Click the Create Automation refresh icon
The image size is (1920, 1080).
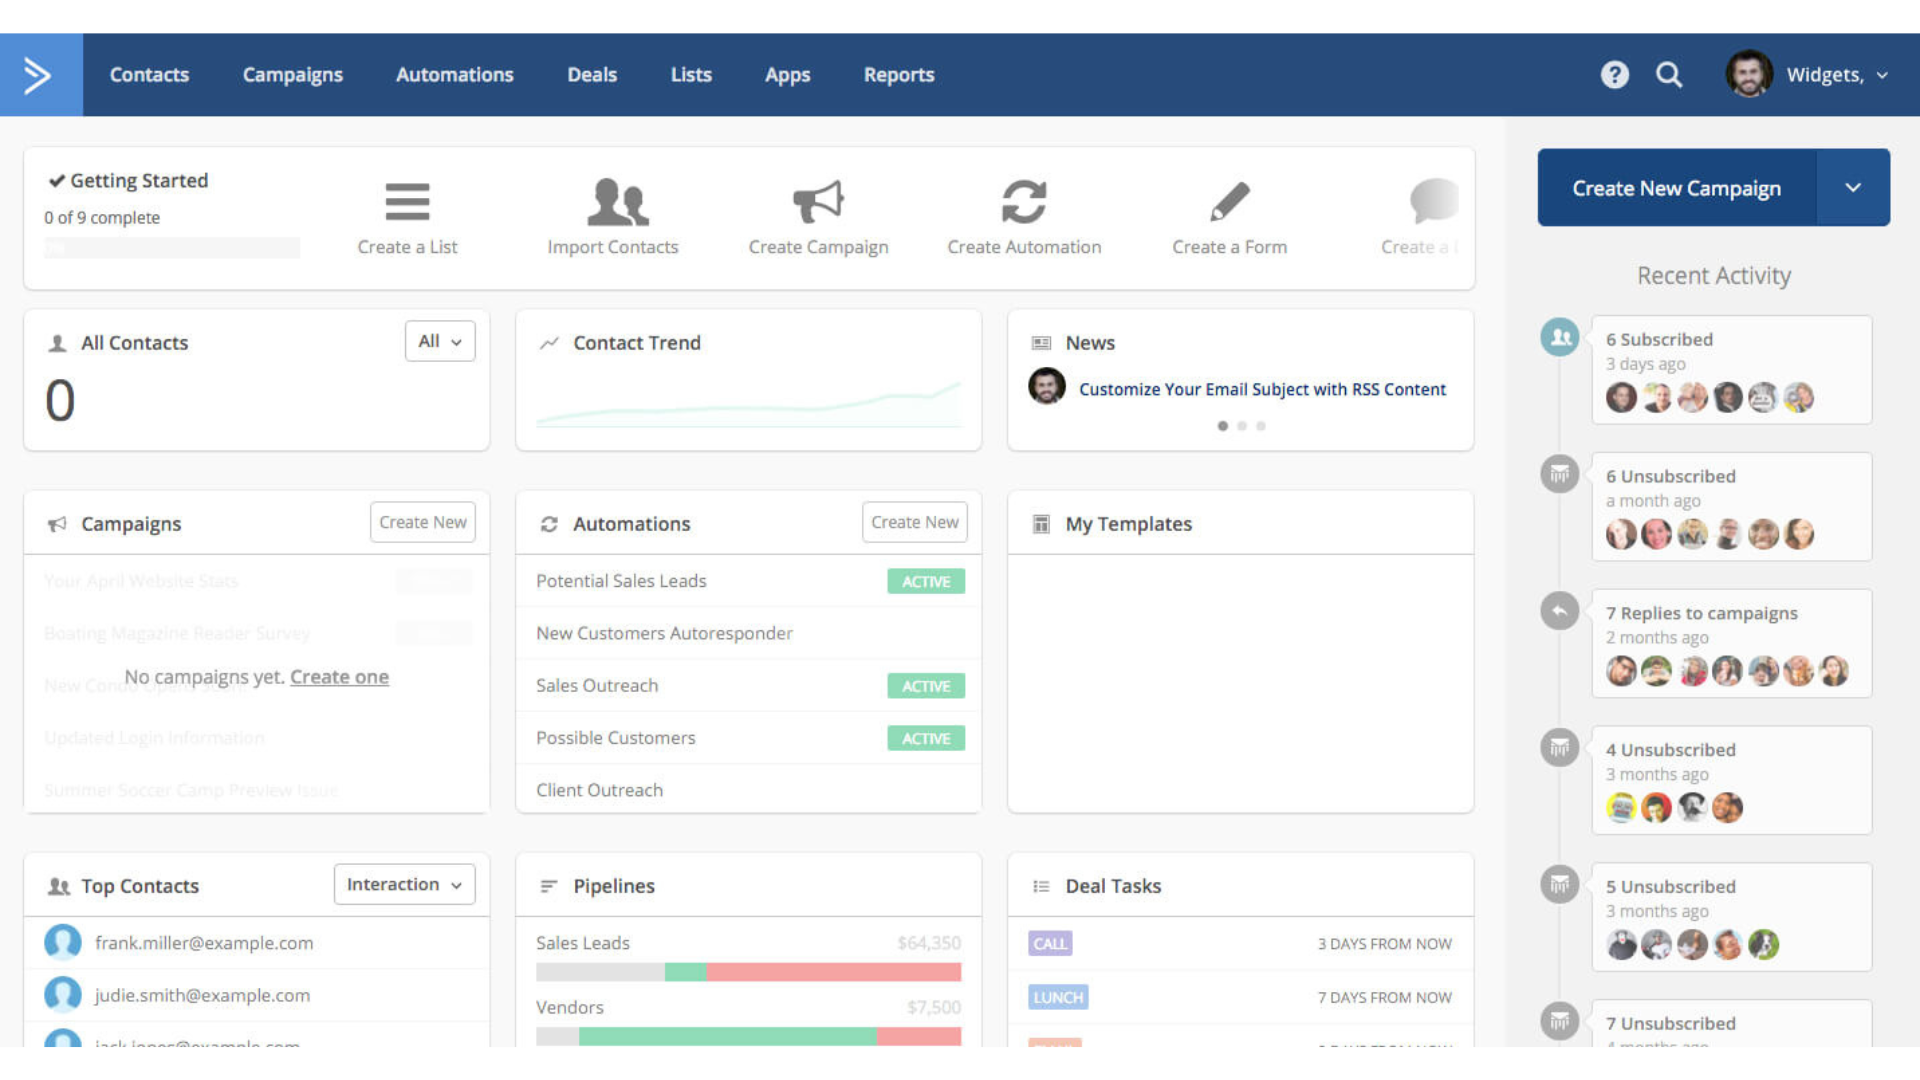pos(1024,203)
